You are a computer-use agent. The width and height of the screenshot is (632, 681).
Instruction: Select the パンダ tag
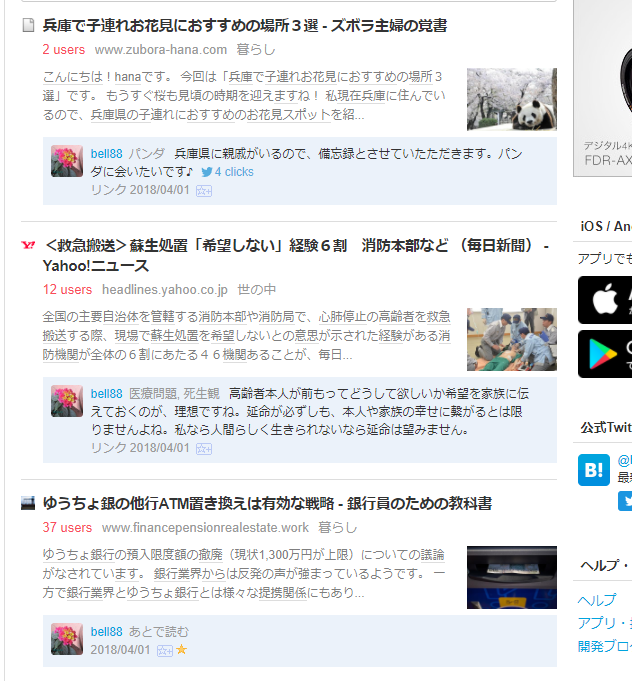pos(147,154)
